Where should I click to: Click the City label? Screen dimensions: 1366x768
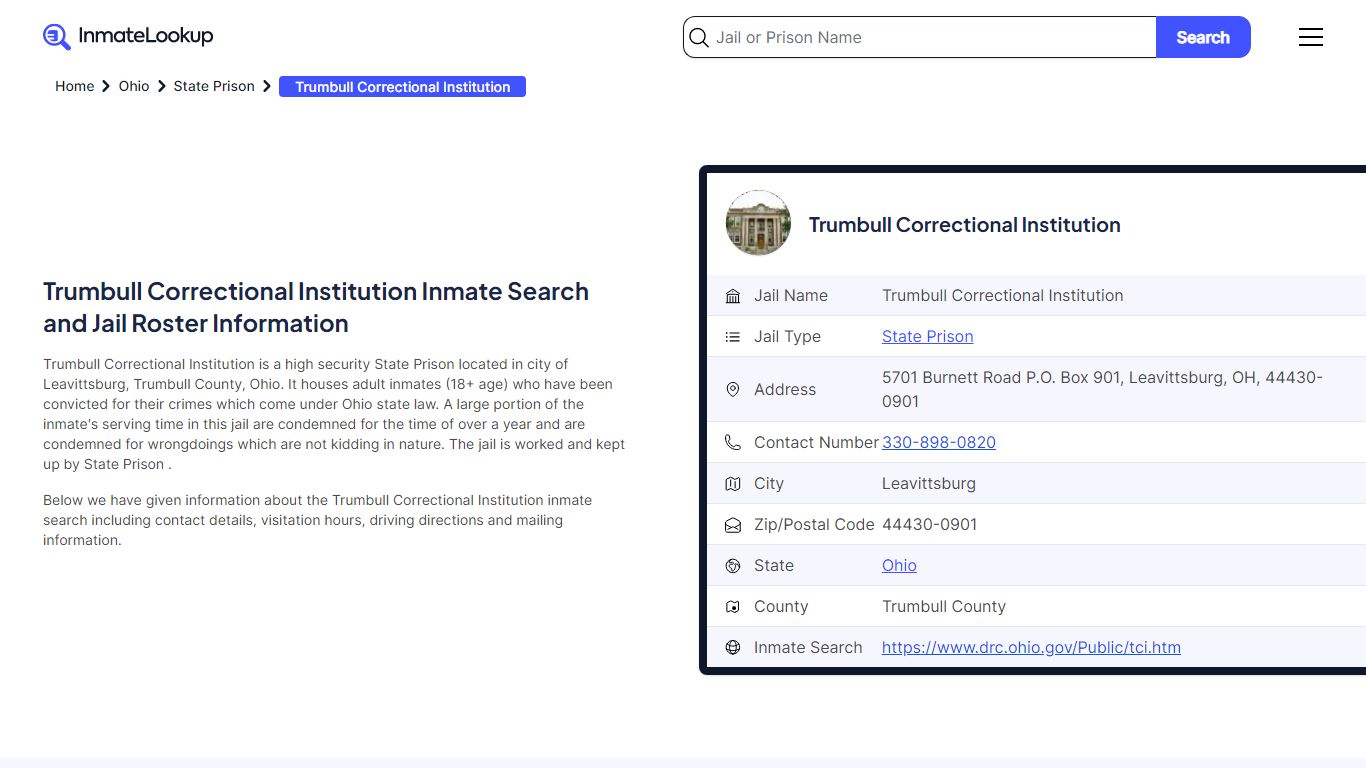point(769,484)
